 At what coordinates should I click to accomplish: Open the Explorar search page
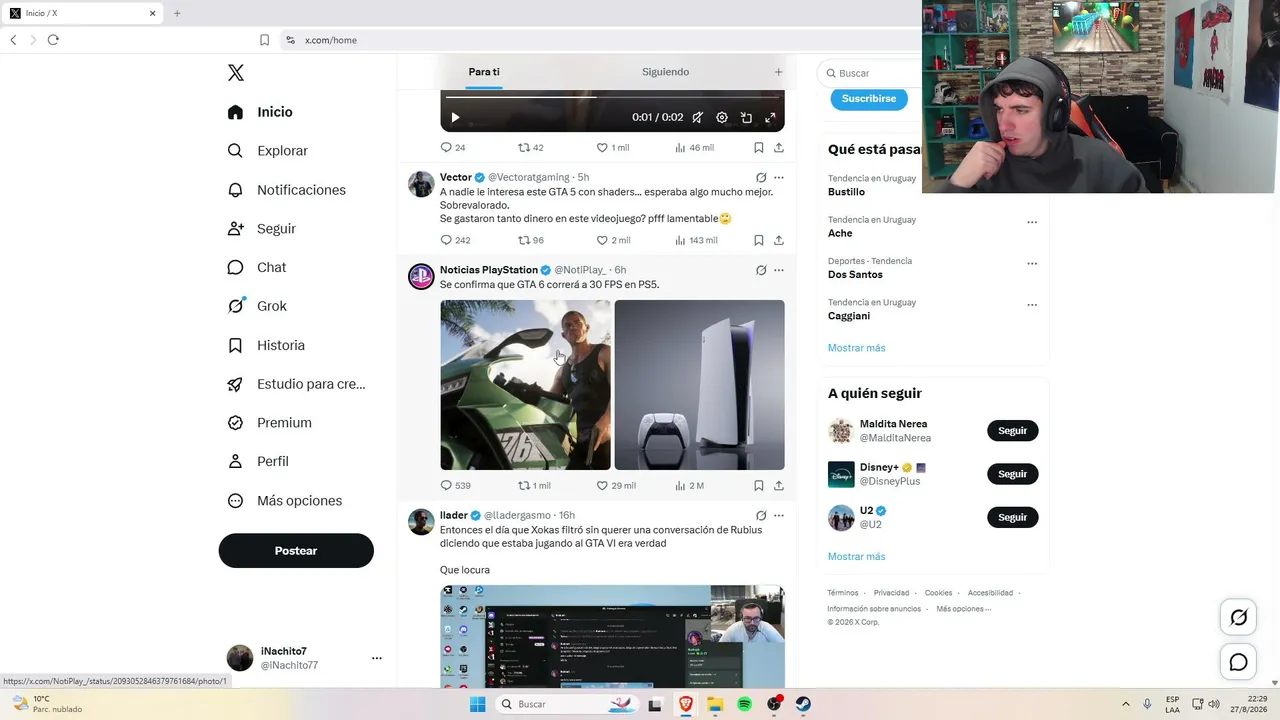[x=268, y=151]
